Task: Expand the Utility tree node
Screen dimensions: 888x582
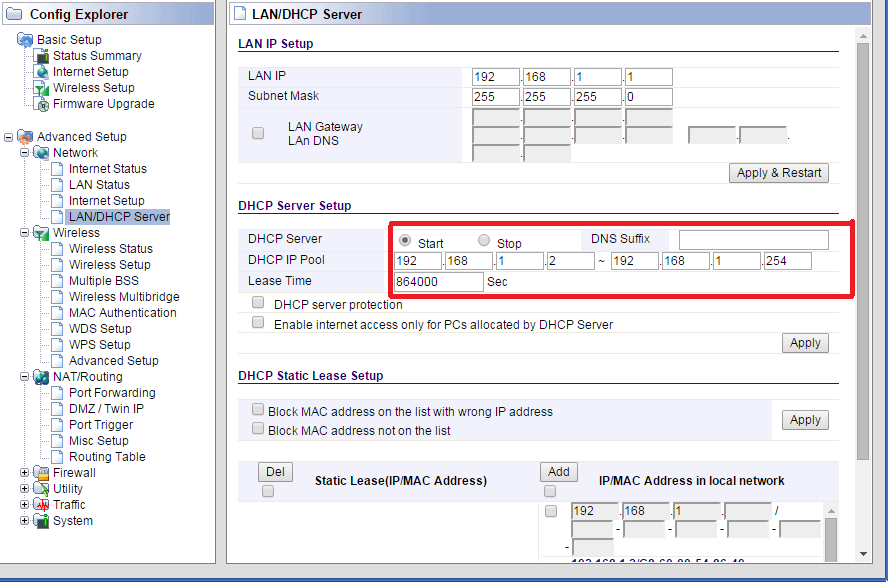Action: (24, 489)
